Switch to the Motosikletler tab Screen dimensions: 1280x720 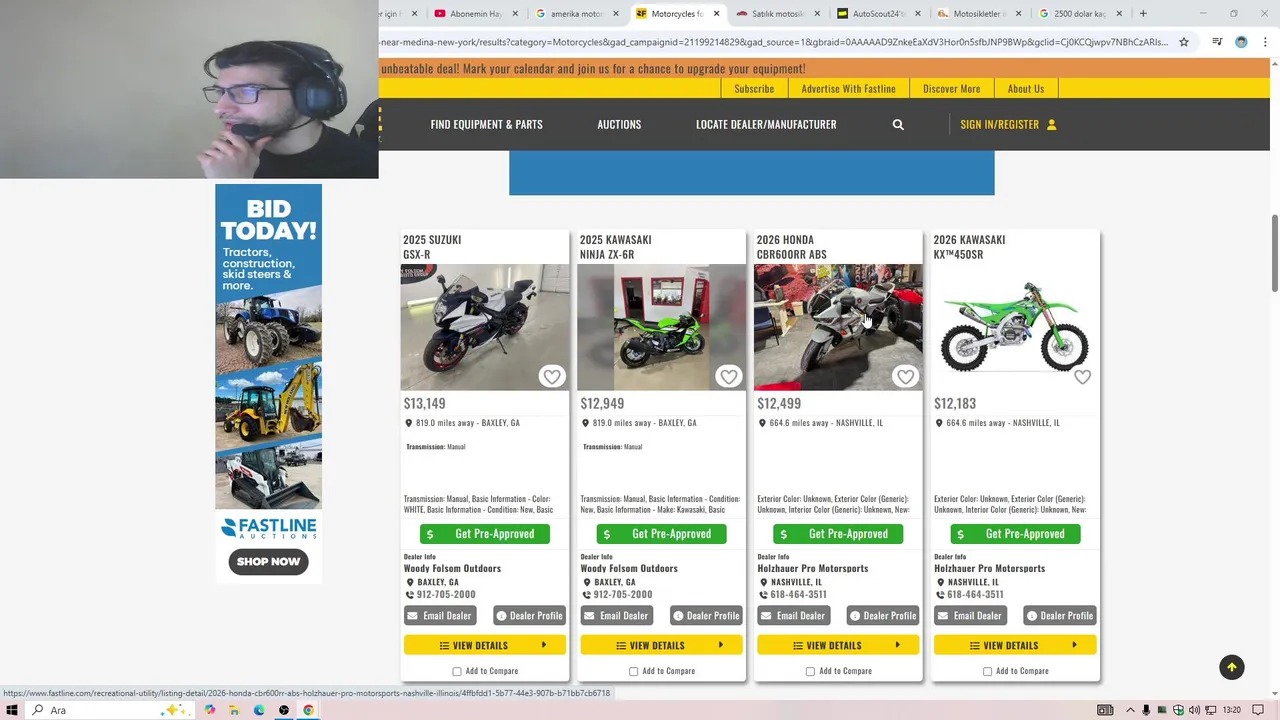(x=979, y=14)
